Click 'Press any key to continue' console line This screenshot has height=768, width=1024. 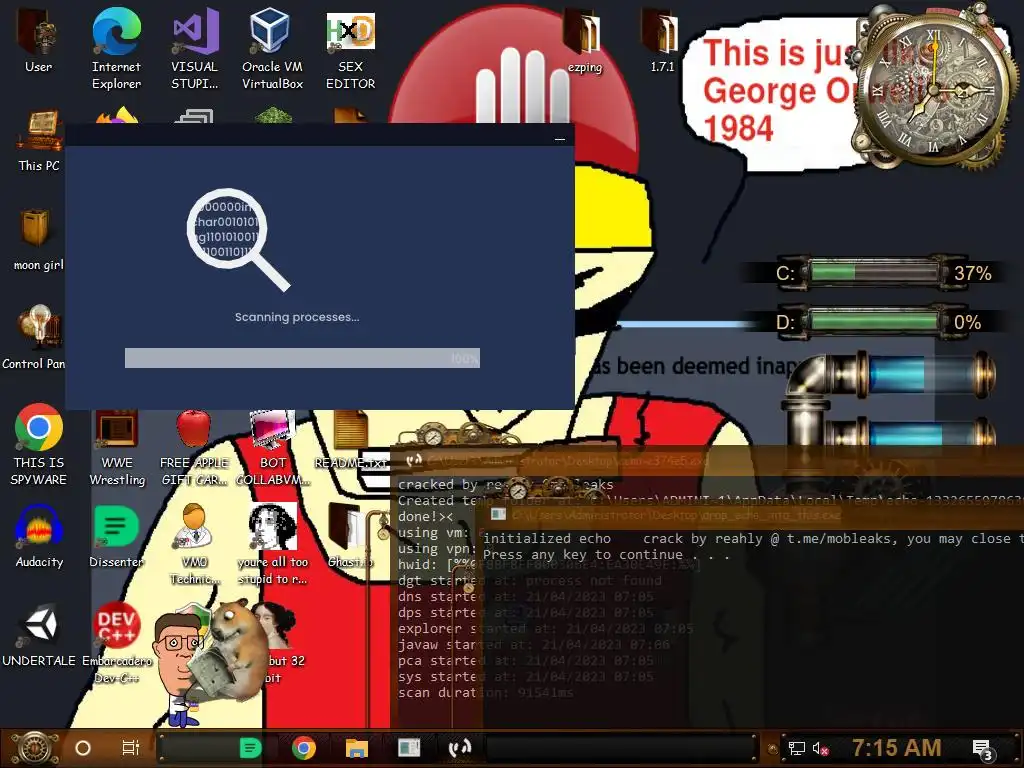point(605,555)
